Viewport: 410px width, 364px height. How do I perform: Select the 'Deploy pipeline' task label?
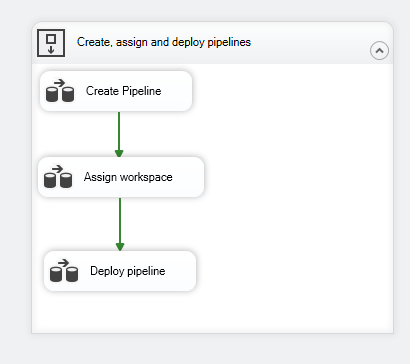pos(128,271)
